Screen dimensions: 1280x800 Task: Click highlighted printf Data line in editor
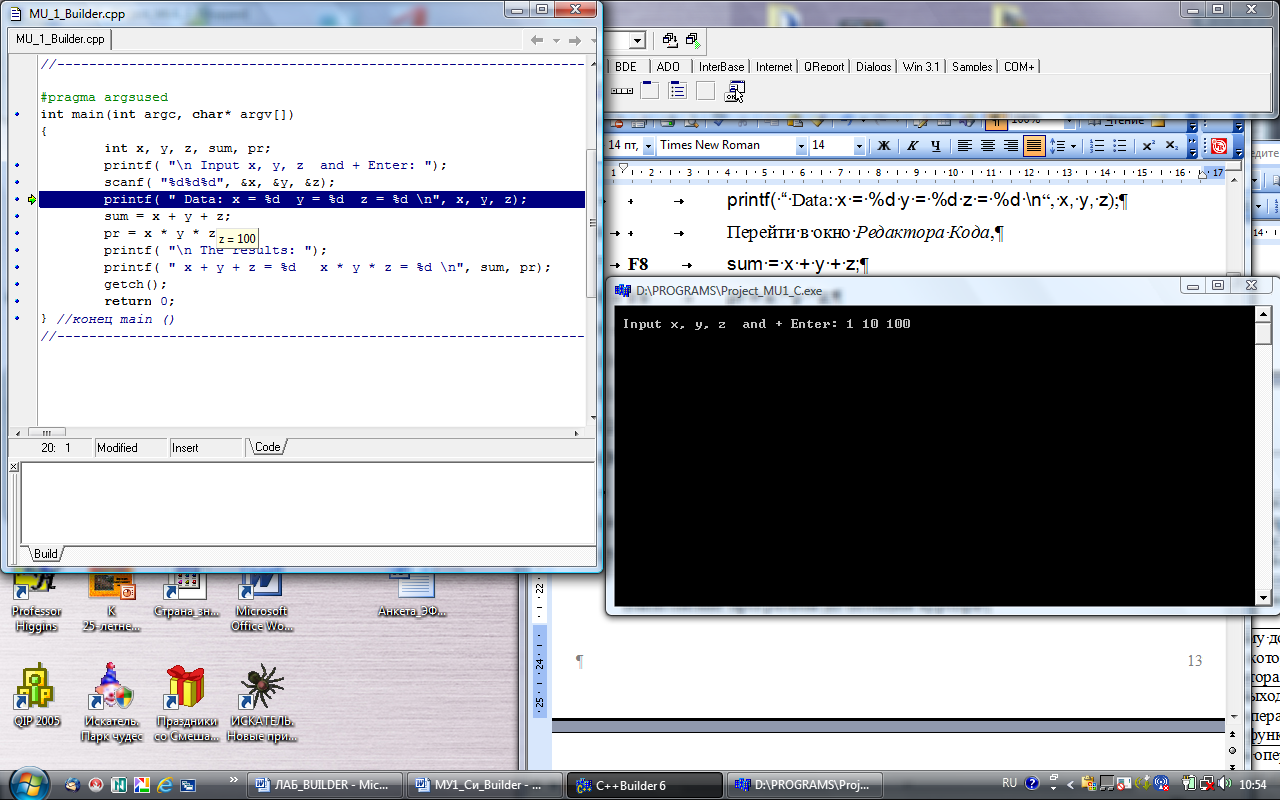311,199
